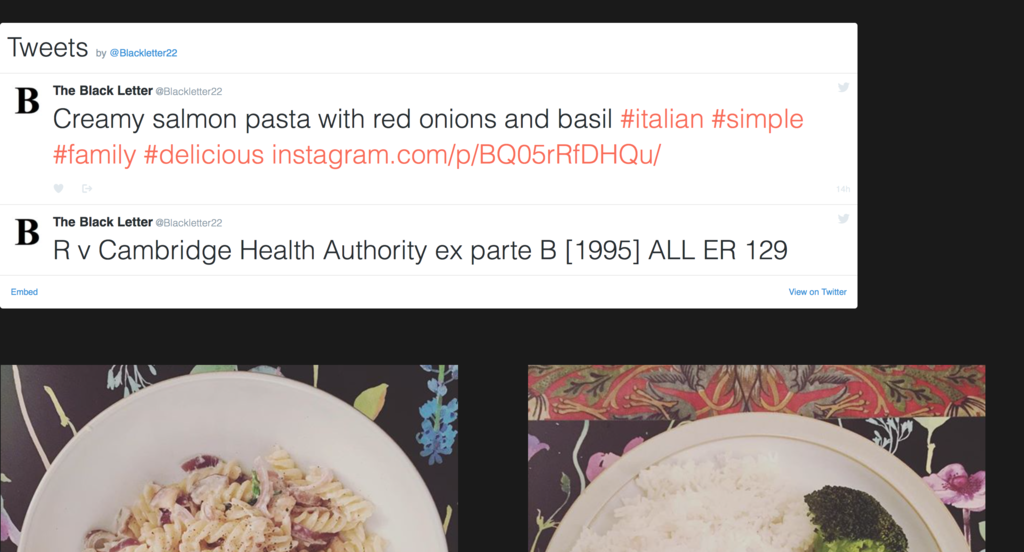Image resolution: width=1024 pixels, height=552 pixels.
Task: Open the salmon pasta photo thumbnail
Action: pyautogui.click(x=229, y=459)
